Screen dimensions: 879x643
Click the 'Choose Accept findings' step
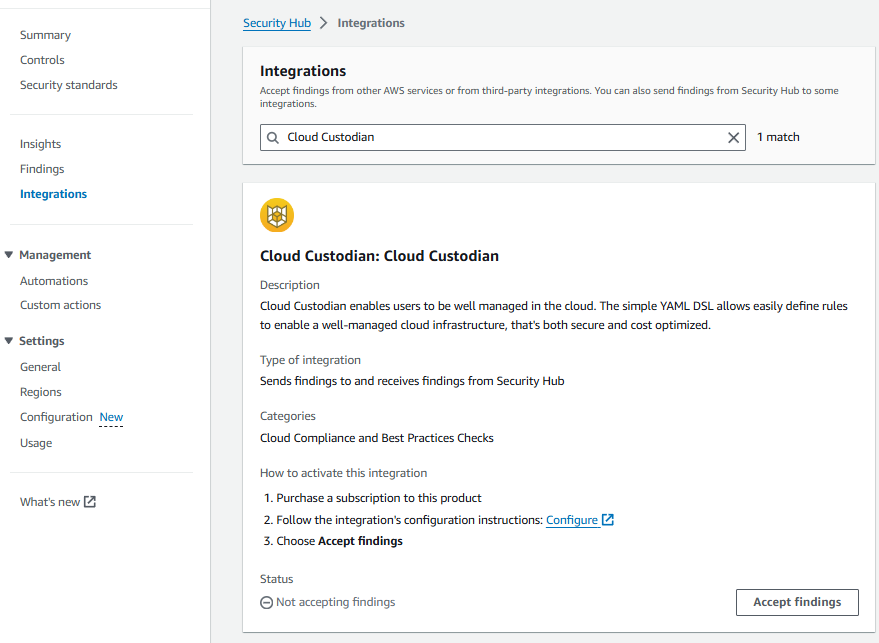click(339, 541)
